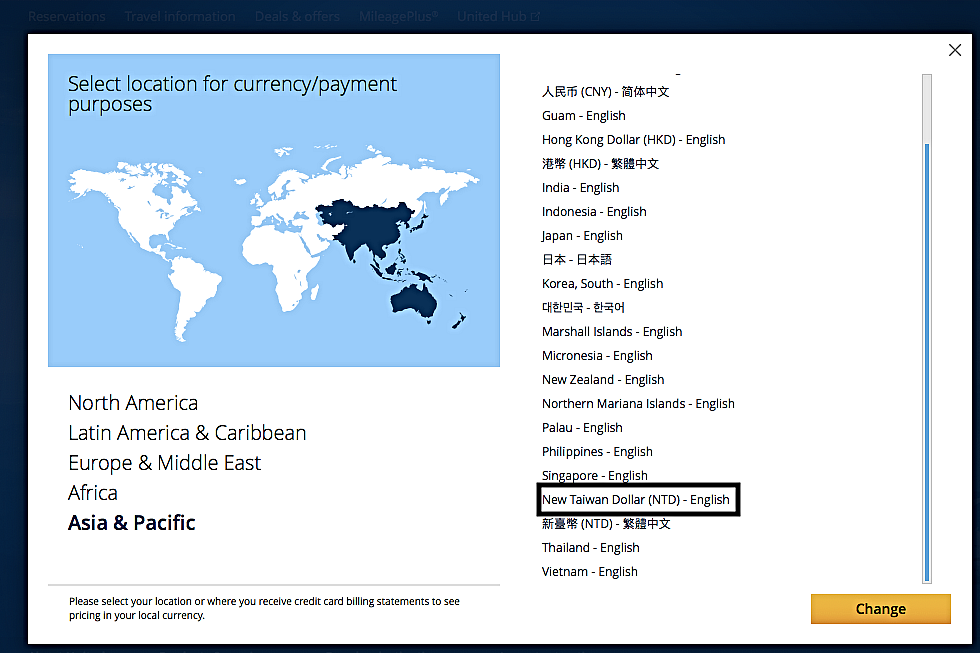Choose Palau - English

[582, 427]
